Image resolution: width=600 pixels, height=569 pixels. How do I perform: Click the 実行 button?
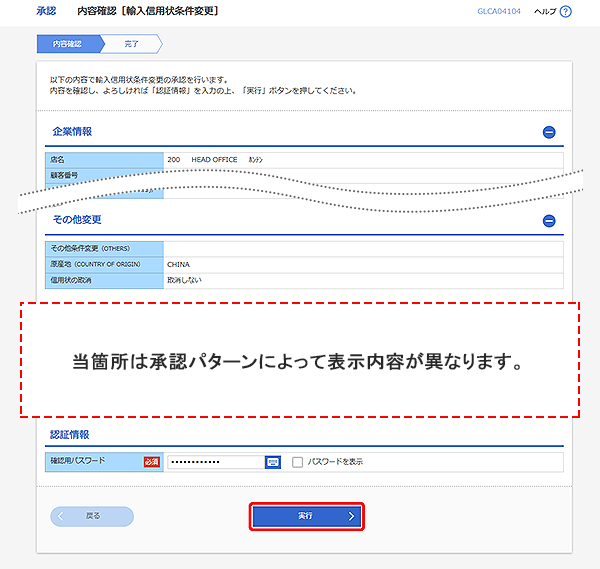tap(307, 516)
